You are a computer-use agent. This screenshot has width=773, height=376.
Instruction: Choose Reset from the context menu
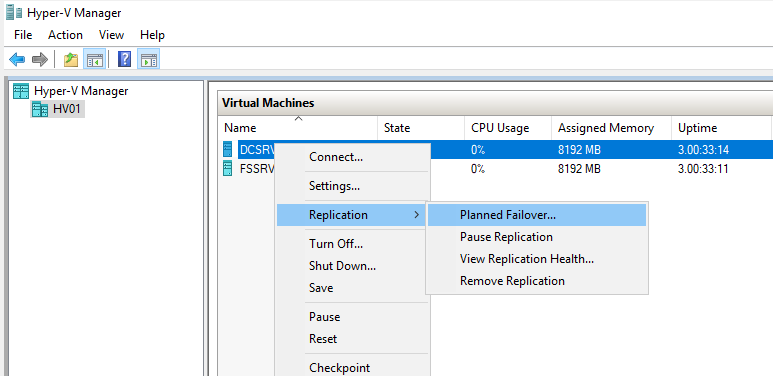353,339
